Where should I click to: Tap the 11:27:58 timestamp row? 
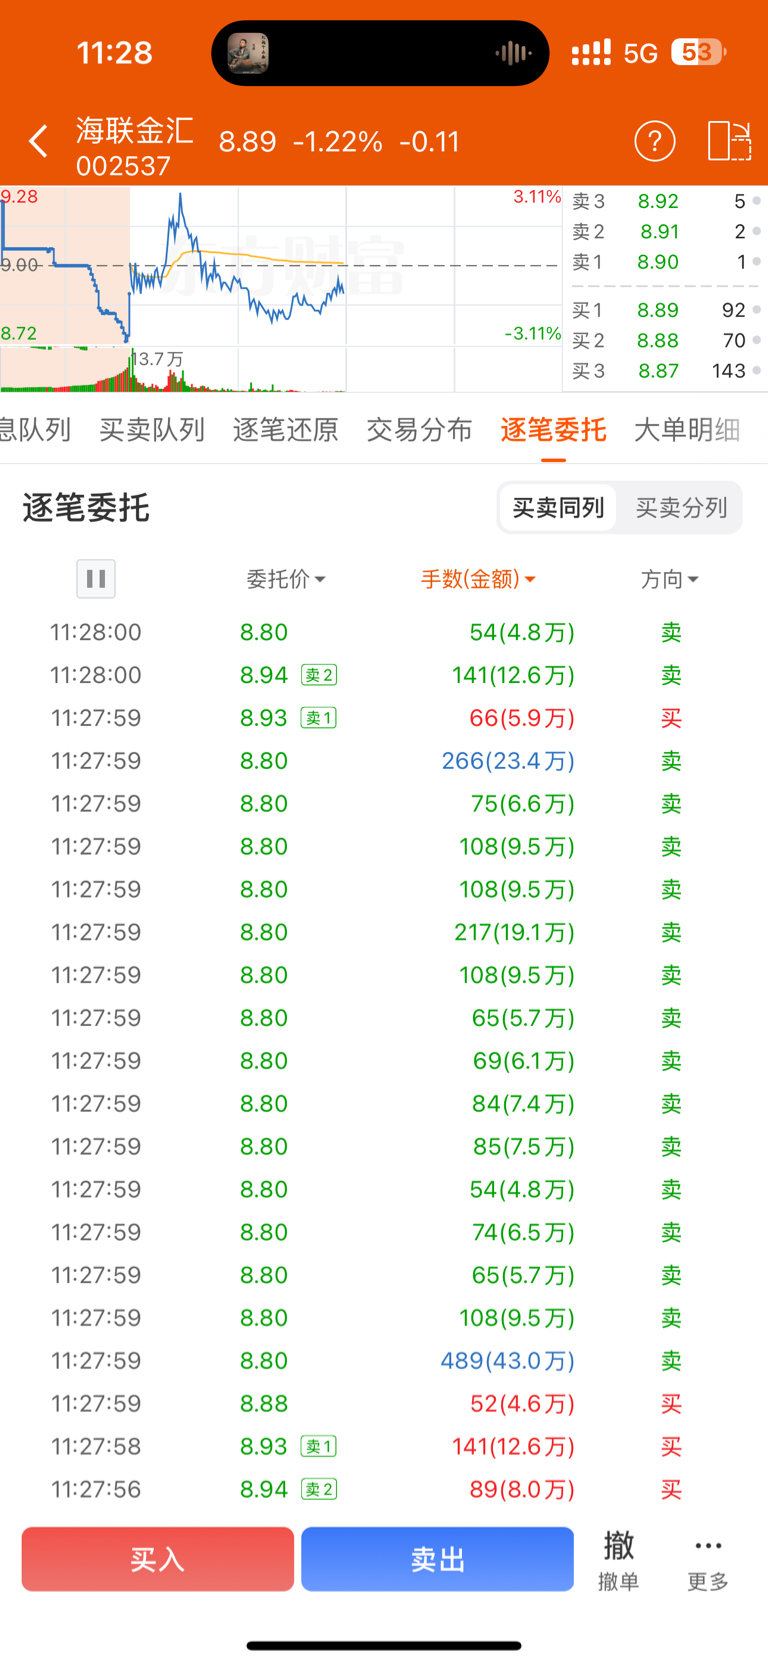pyautogui.click(x=384, y=1446)
